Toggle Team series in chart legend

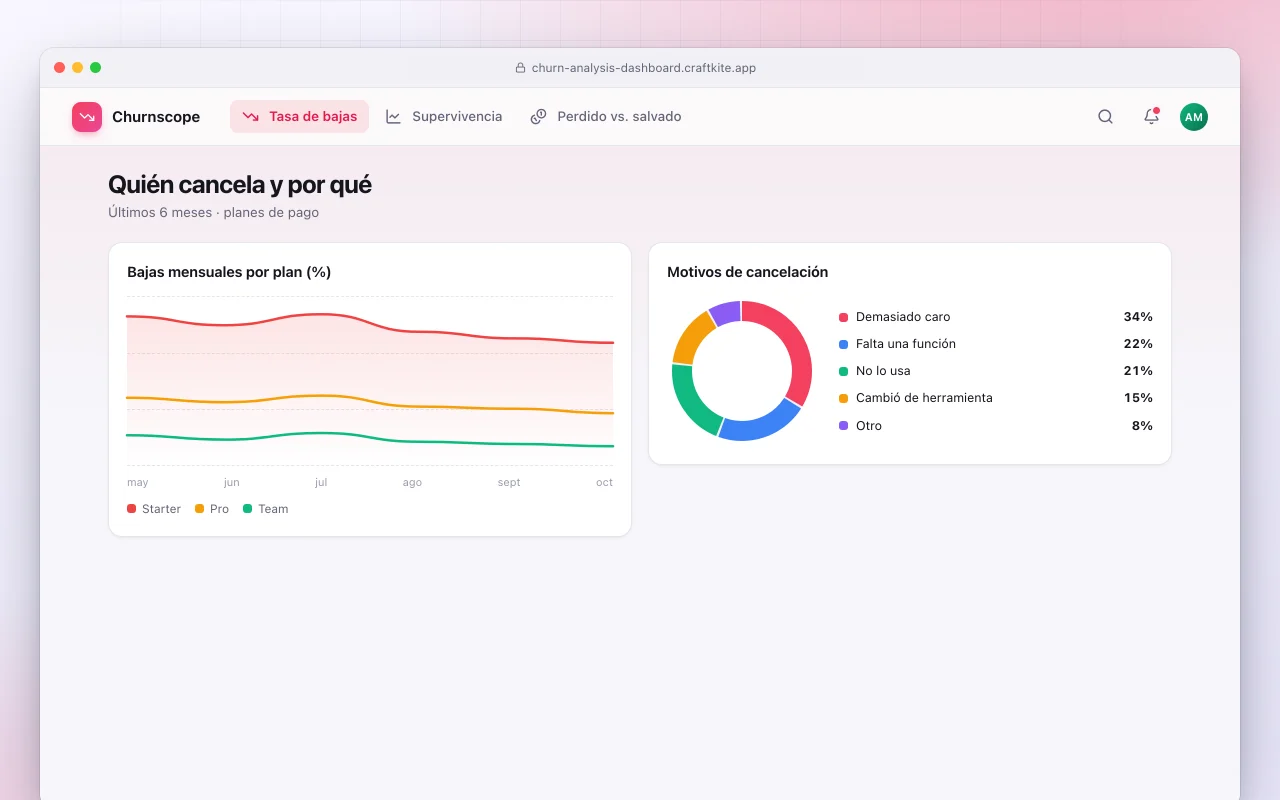(x=266, y=509)
